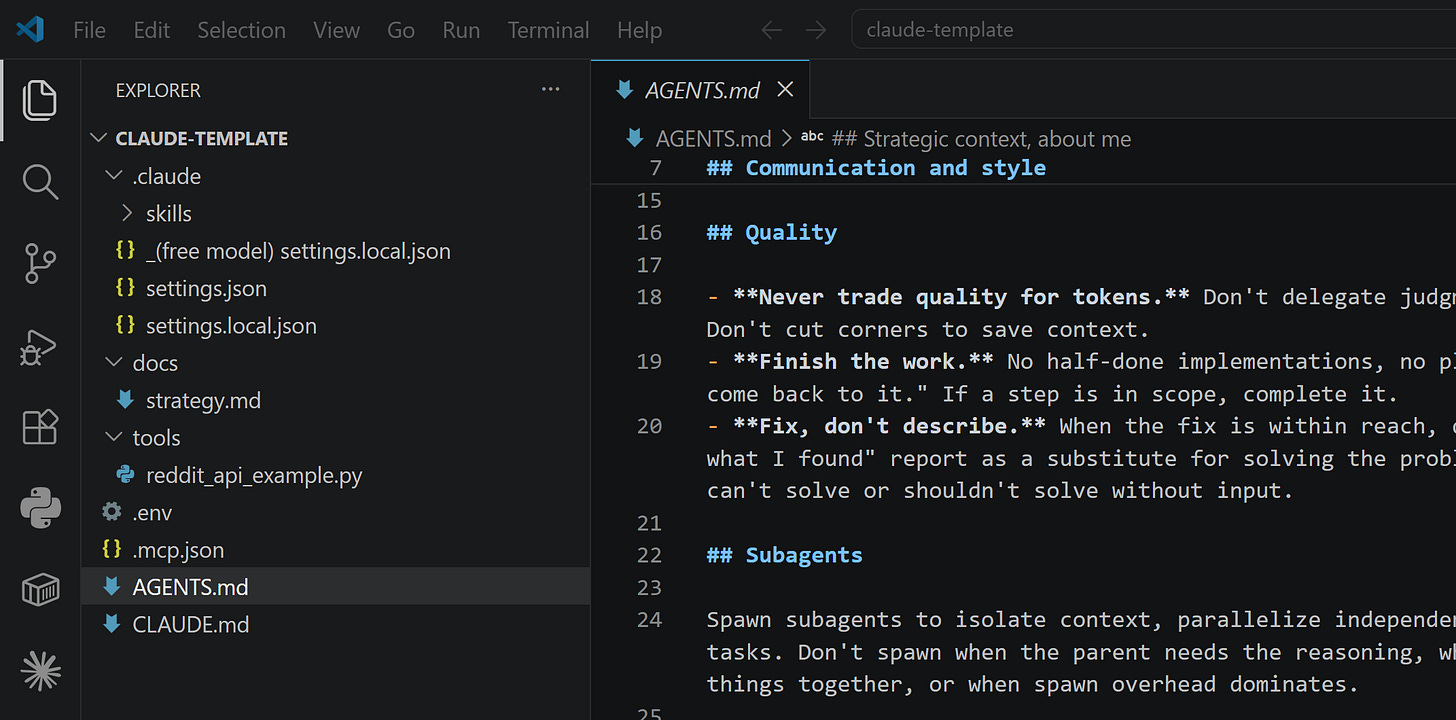The height and width of the screenshot is (720, 1456).
Task: Click '**Finish the work.**' text
Action: [x=863, y=361]
